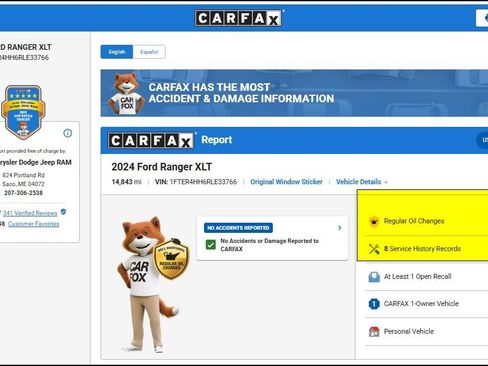
Task: Open the Original Window Sticker link
Action: pyautogui.click(x=286, y=182)
